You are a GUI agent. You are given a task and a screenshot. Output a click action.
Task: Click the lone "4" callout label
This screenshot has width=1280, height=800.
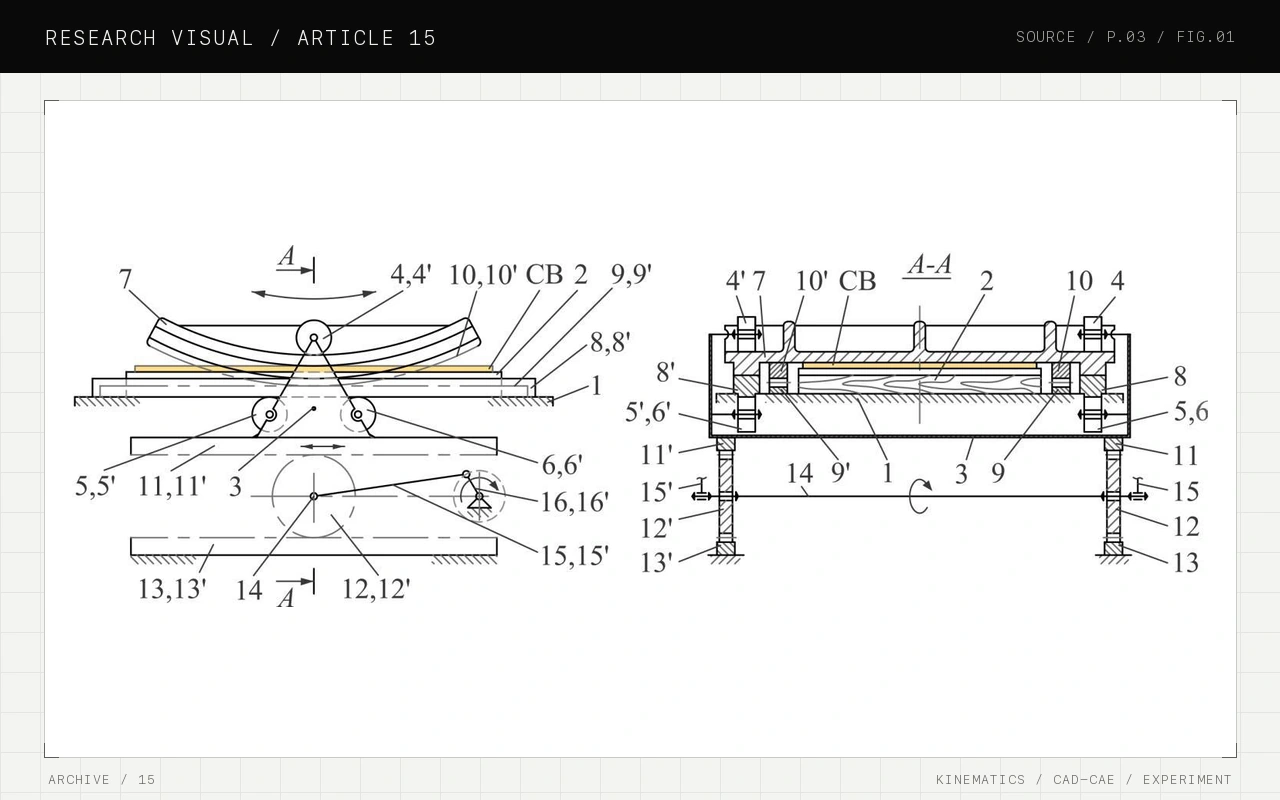tap(1117, 282)
